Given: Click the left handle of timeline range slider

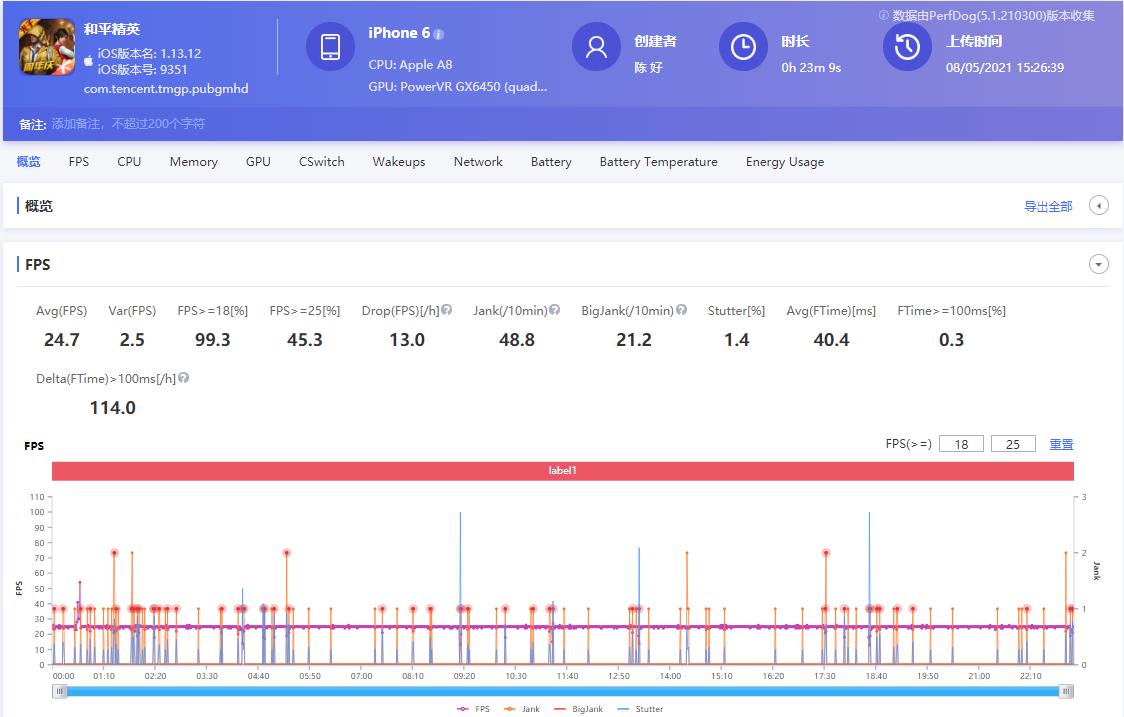Looking at the screenshot, I should [61, 691].
